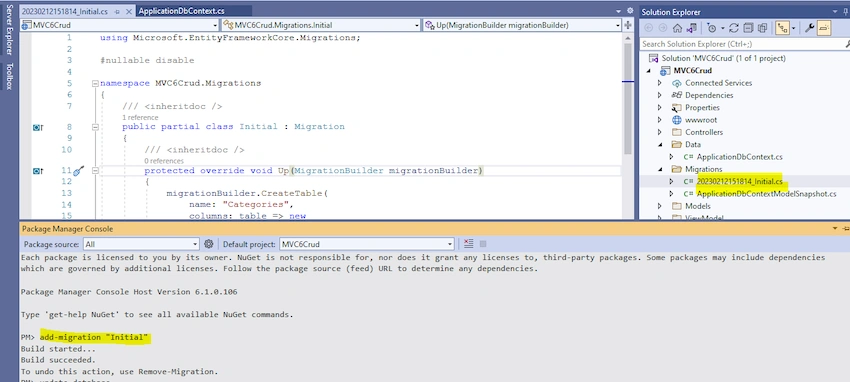Select the MVC6Crud project node
Image resolution: width=850 pixels, height=382 pixels.
tap(692, 70)
